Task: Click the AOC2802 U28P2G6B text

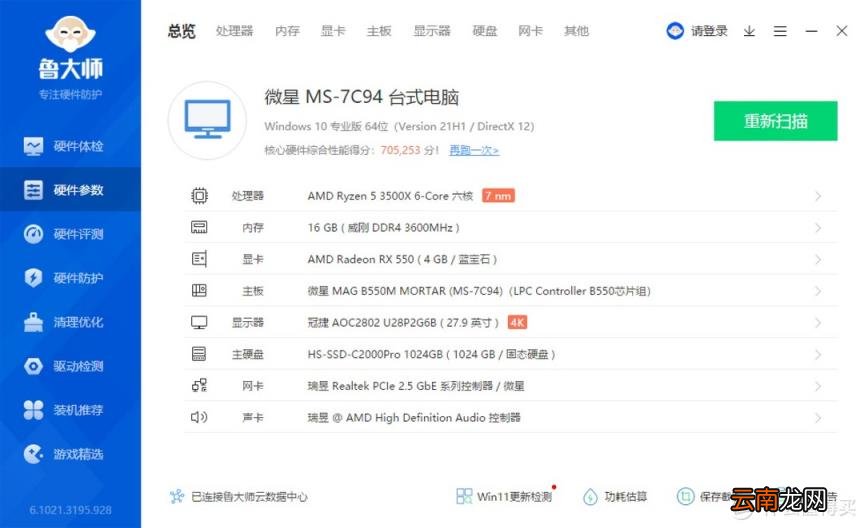Action: coord(403,322)
